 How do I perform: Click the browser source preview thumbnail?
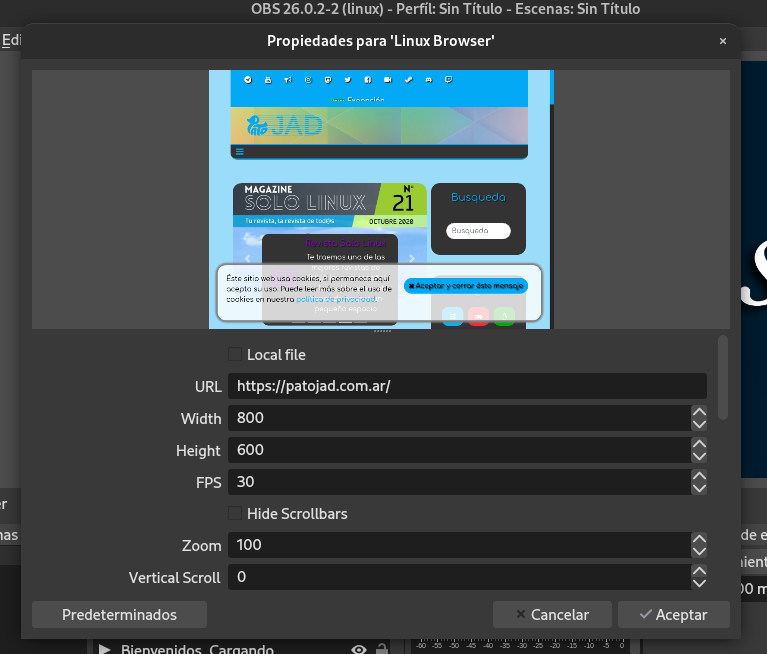point(381,199)
